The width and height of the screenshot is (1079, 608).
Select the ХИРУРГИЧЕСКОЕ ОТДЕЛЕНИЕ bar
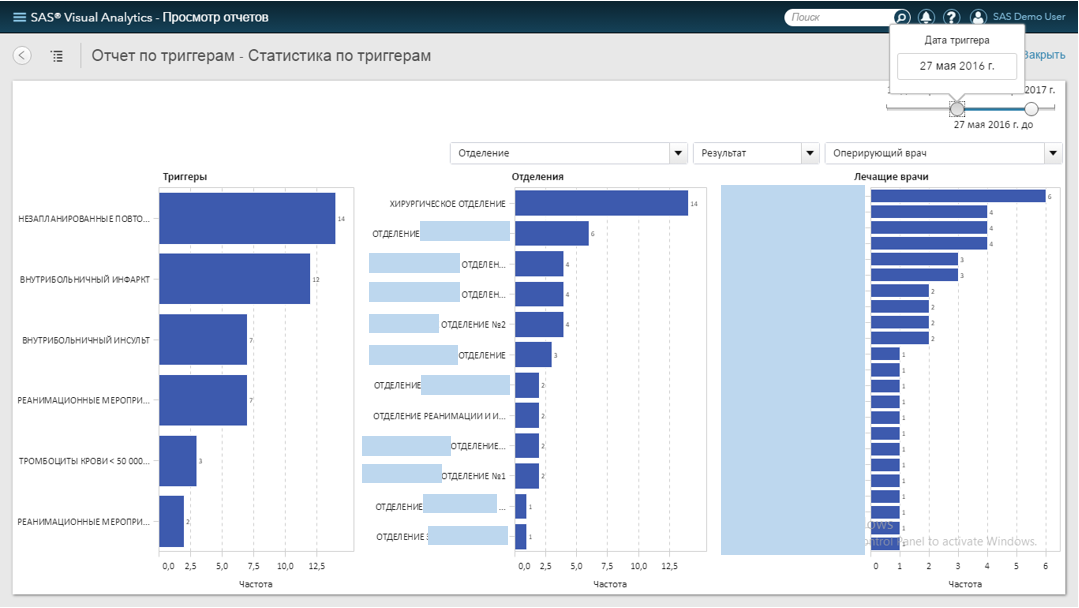click(x=601, y=203)
